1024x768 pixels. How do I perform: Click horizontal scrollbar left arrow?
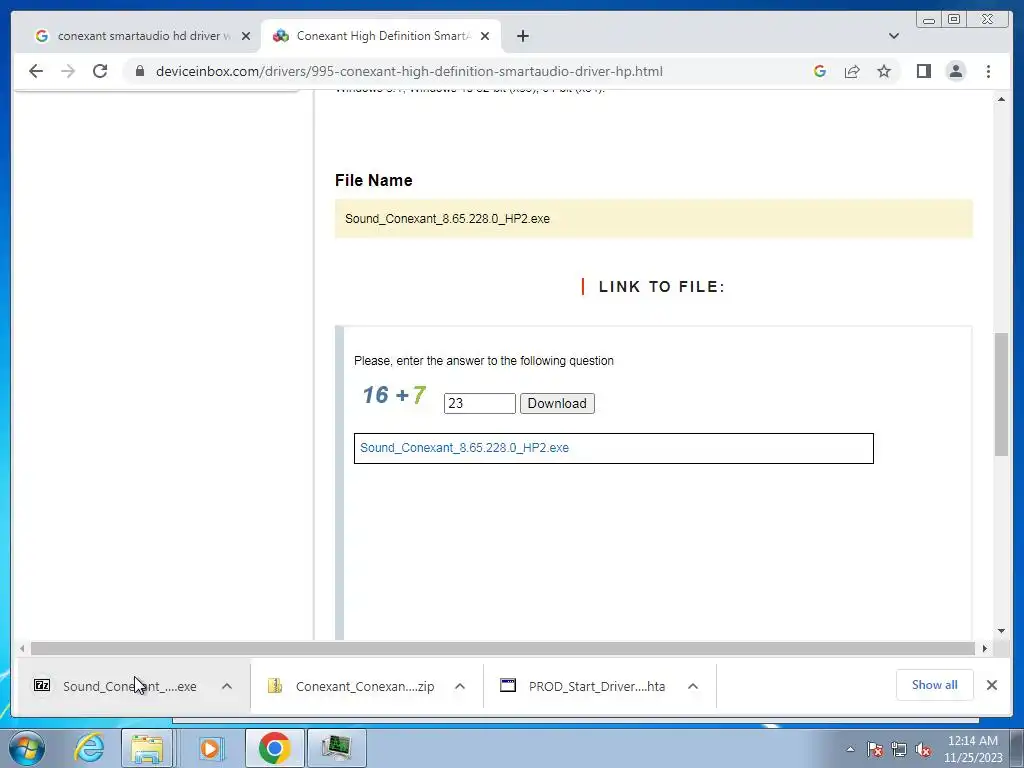pyautogui.click(x=22, y=648)
